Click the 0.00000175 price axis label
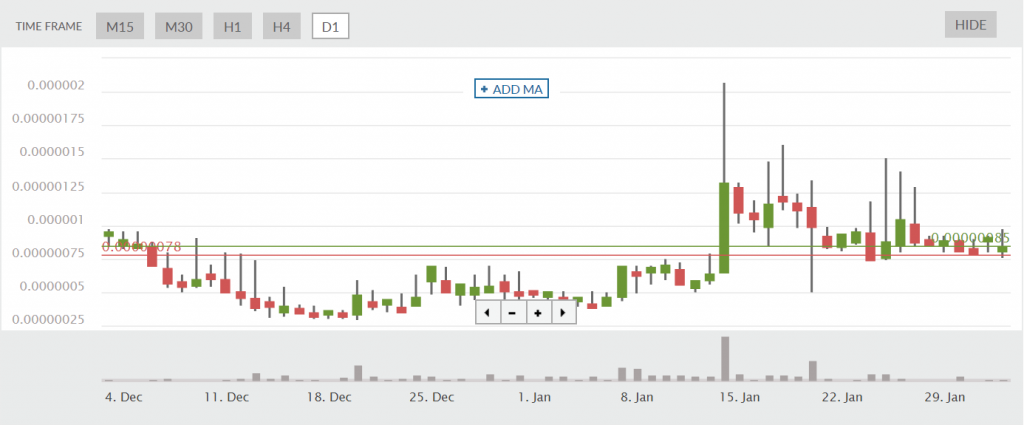1024x425 pixels. (x=50, y=119)
